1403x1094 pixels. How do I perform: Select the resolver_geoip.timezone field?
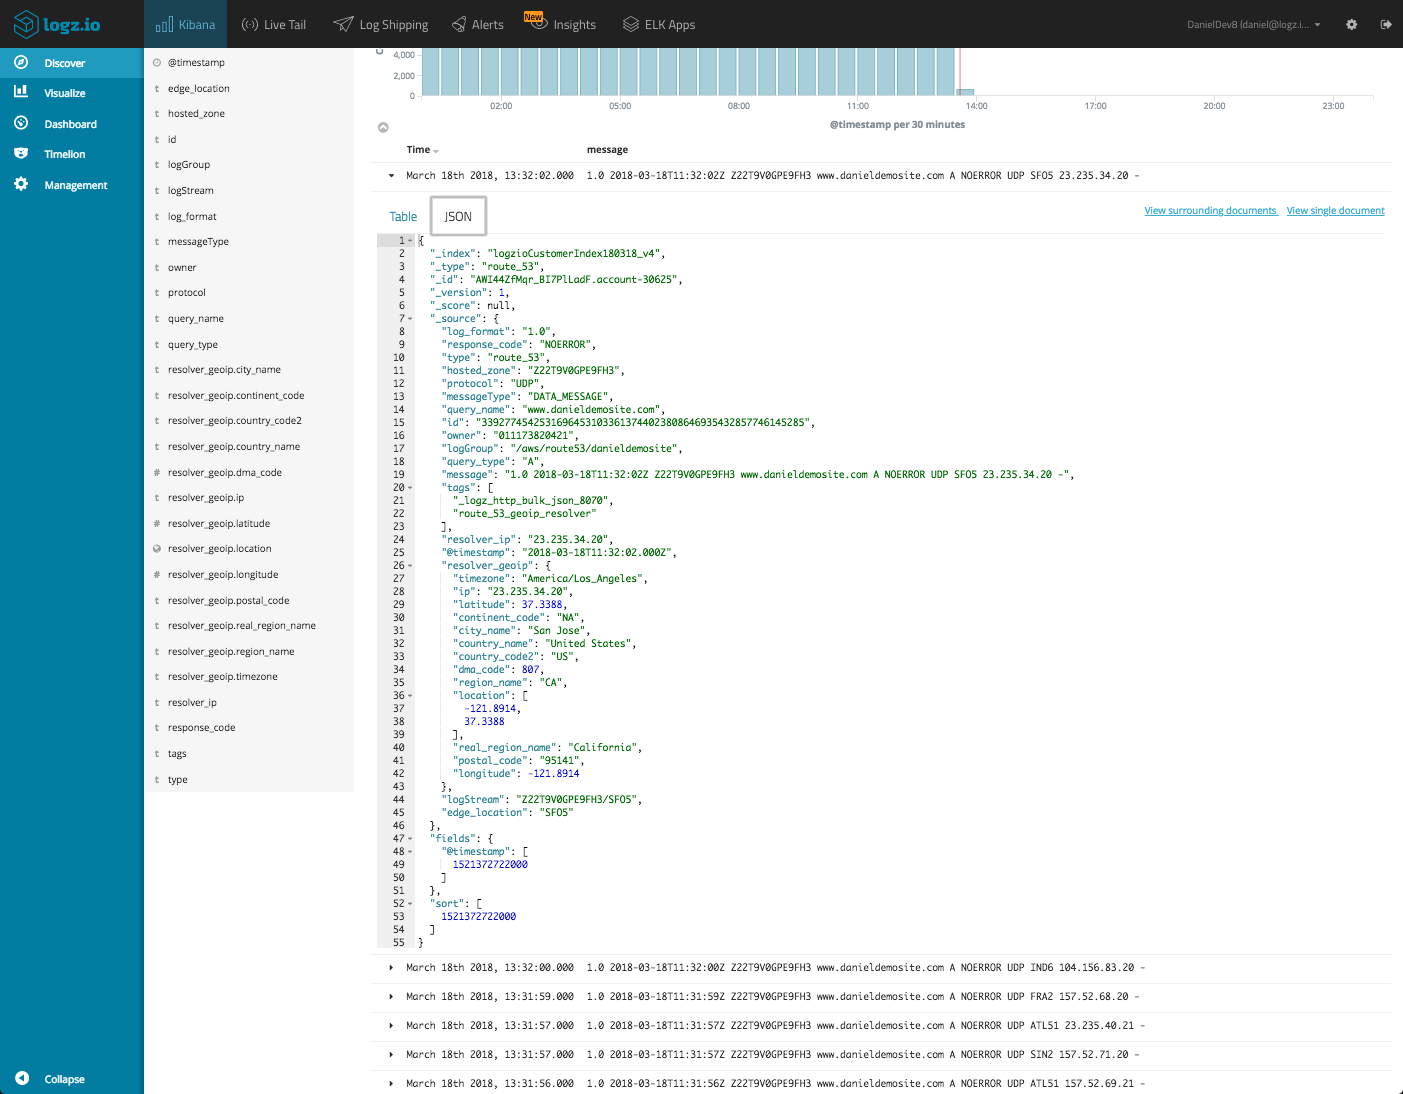[x=223, y=677]
